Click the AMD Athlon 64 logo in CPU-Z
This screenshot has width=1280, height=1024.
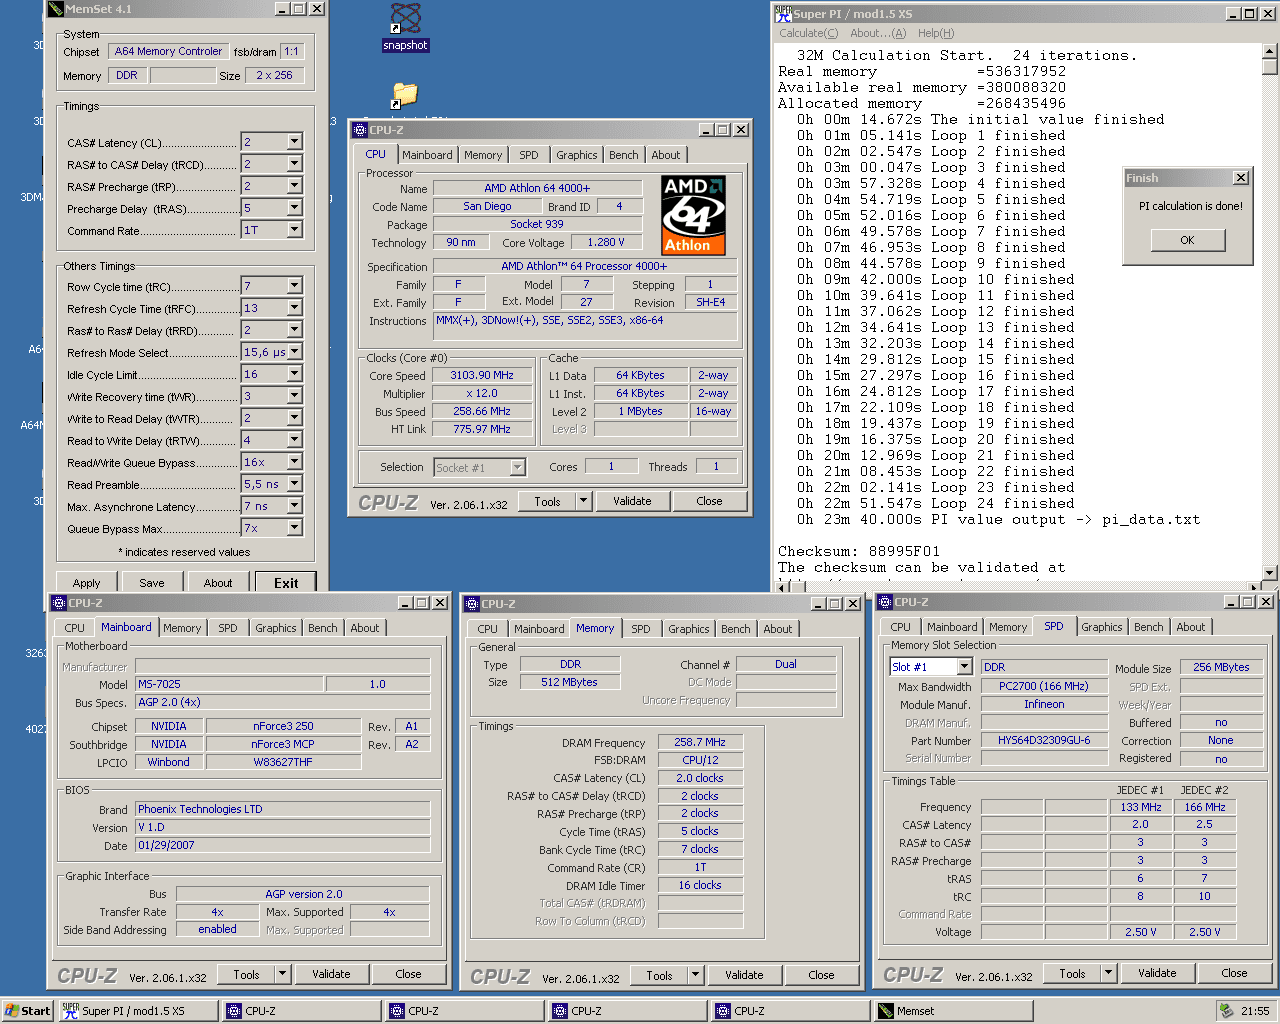pos(693,216)
